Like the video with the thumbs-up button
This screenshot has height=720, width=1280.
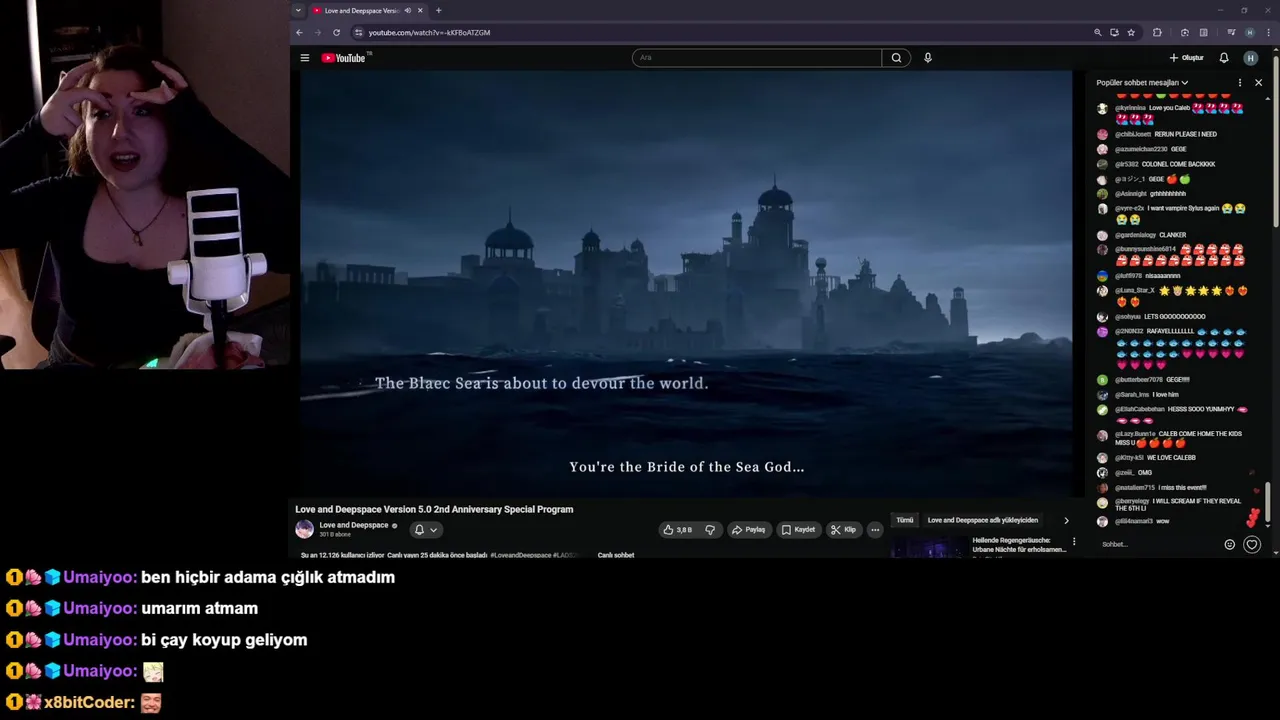(x=677, y=530)
